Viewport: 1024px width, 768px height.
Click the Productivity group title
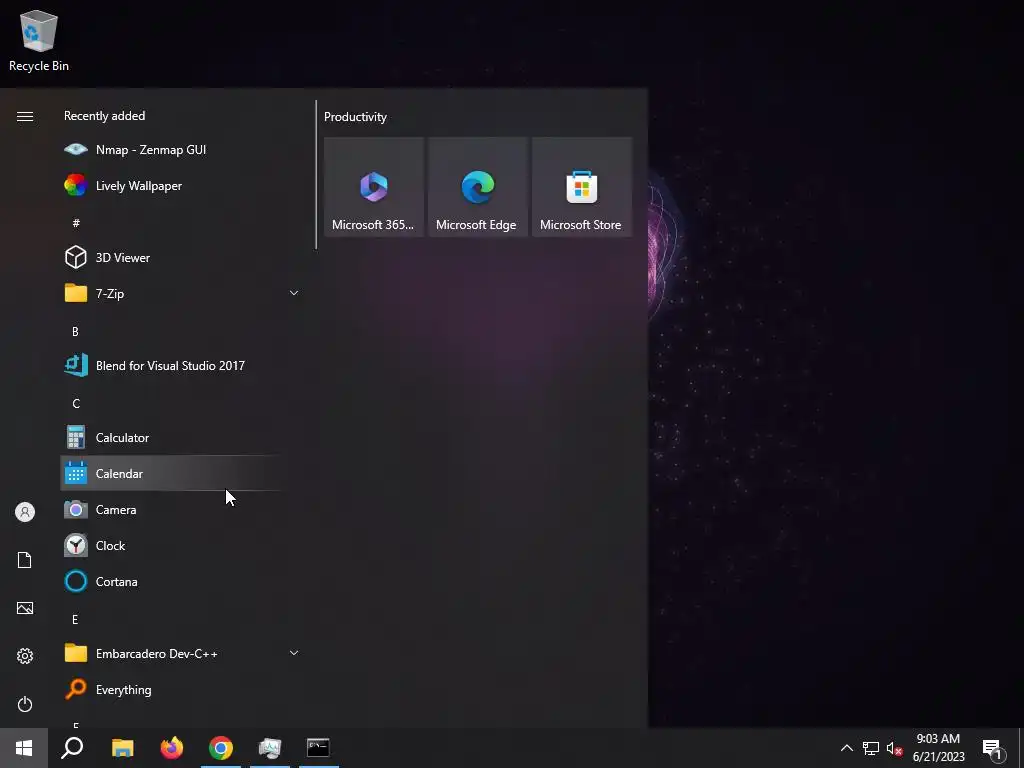pos(355,117)
